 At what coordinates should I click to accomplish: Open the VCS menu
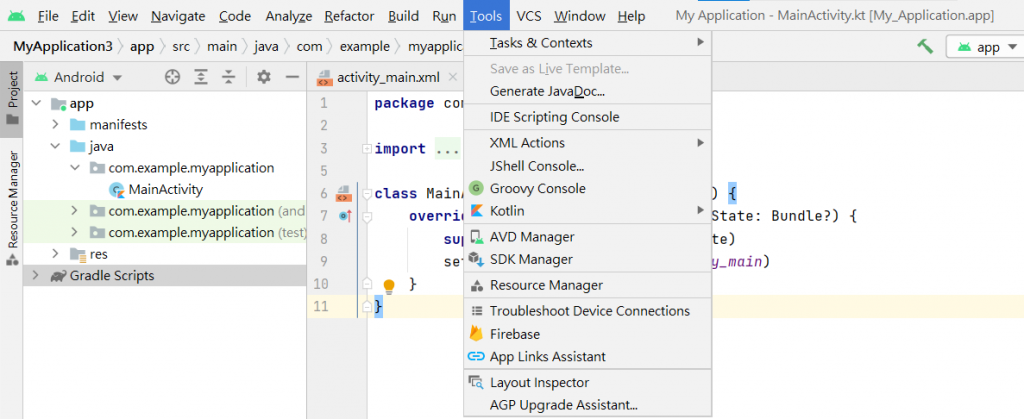click(528, 16)
